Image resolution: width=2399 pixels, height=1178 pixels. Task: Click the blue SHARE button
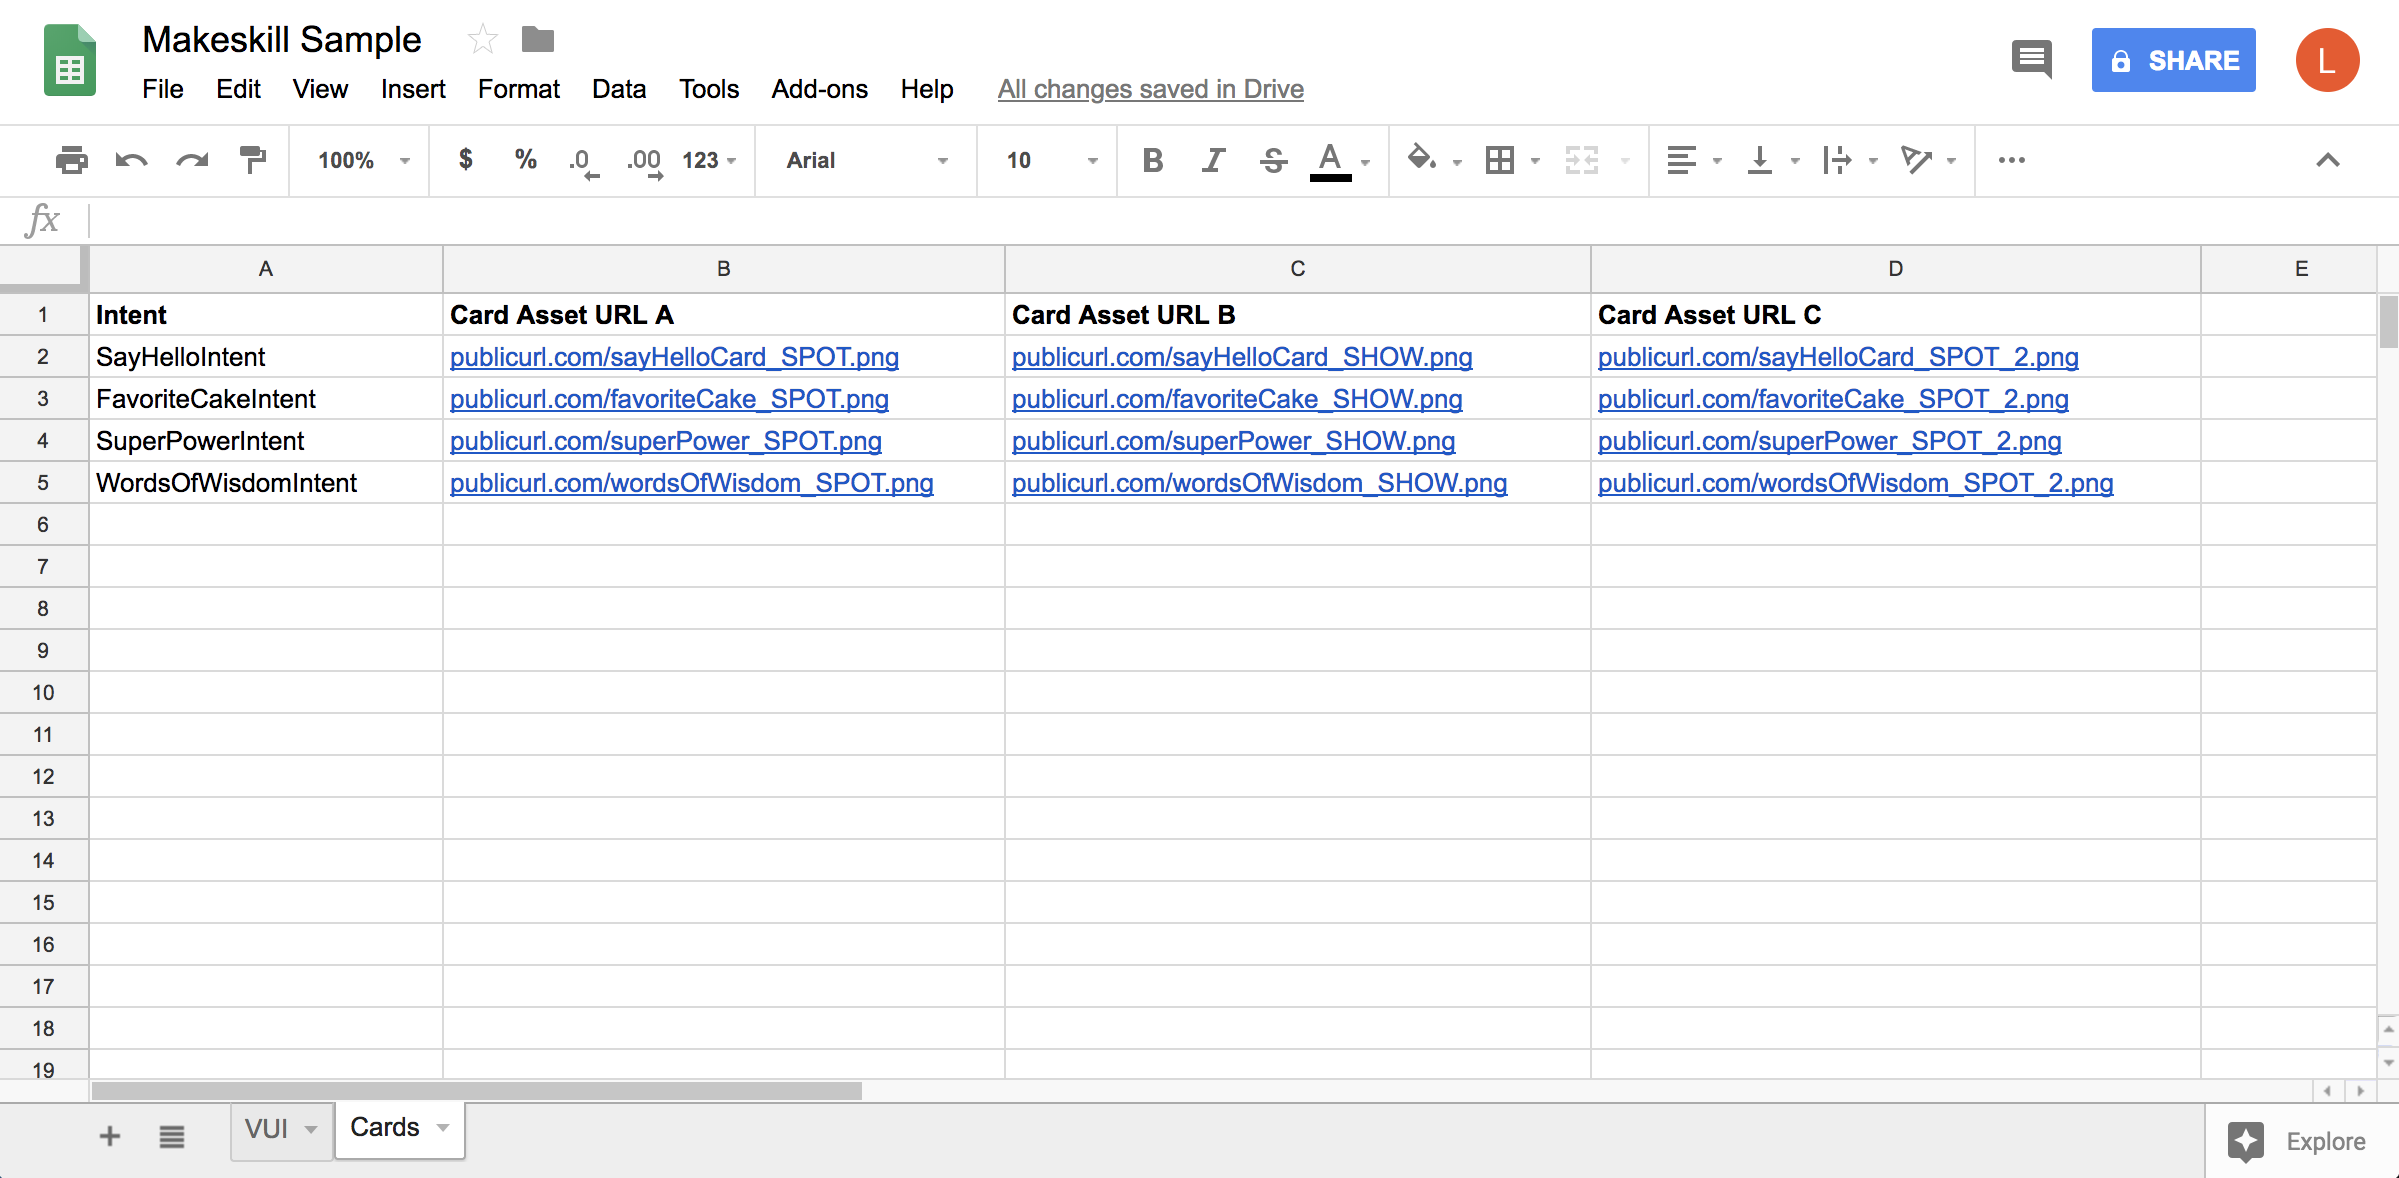(2173, 60)
